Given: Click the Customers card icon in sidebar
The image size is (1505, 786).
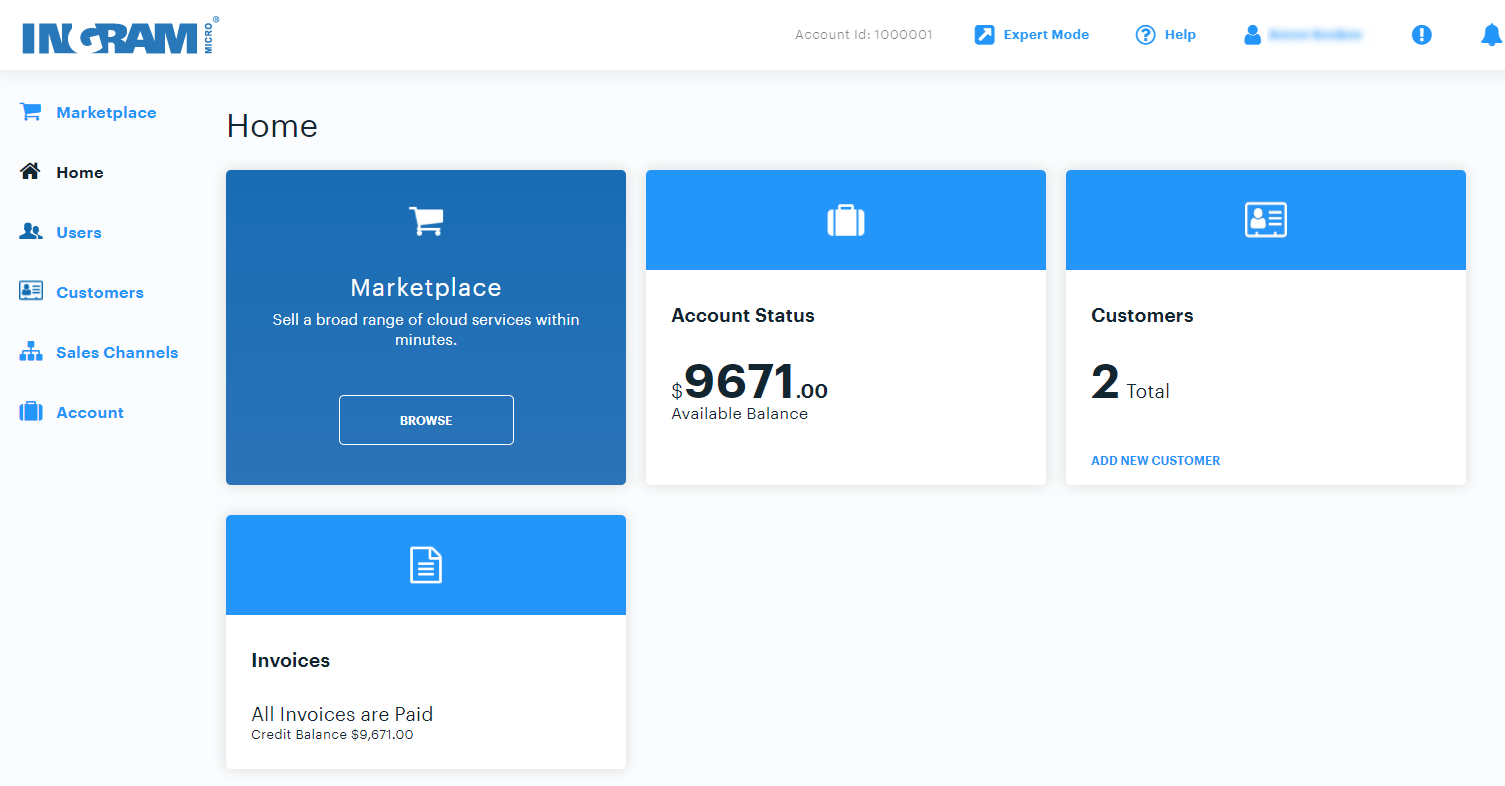Looking at the screenshot, I should coord(31,291).
